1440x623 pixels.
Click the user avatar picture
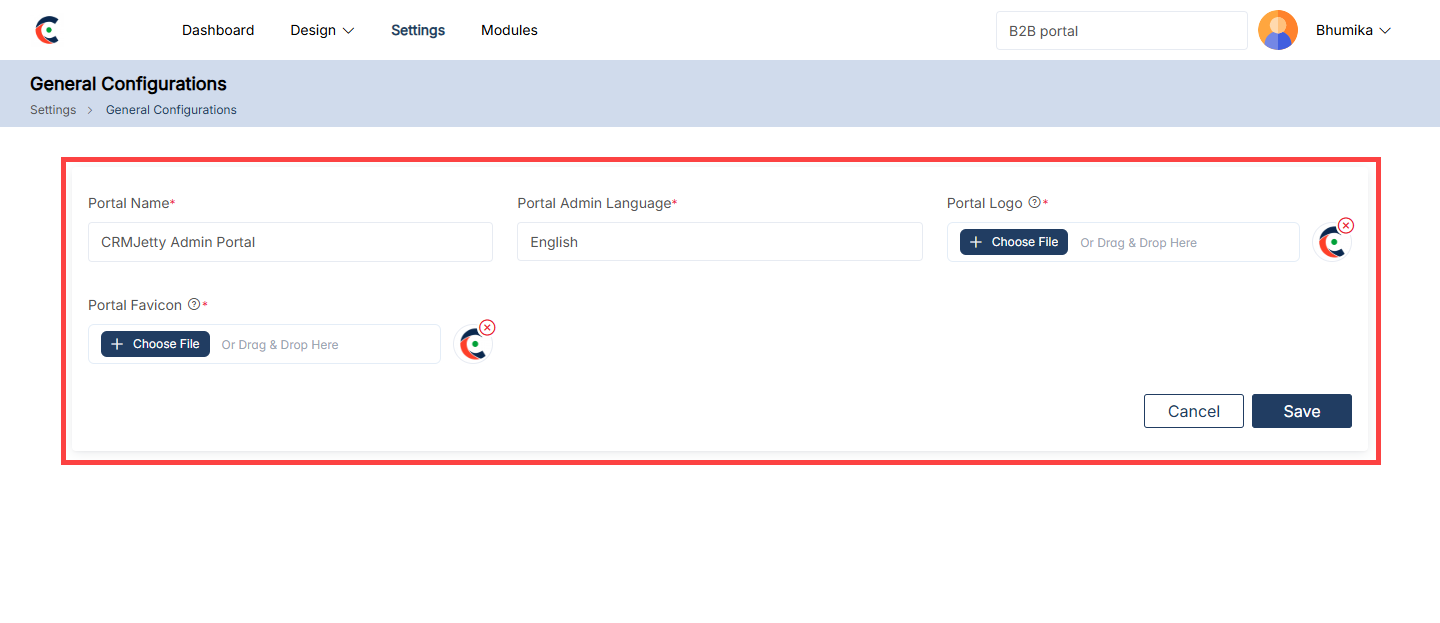point(1277,30)
